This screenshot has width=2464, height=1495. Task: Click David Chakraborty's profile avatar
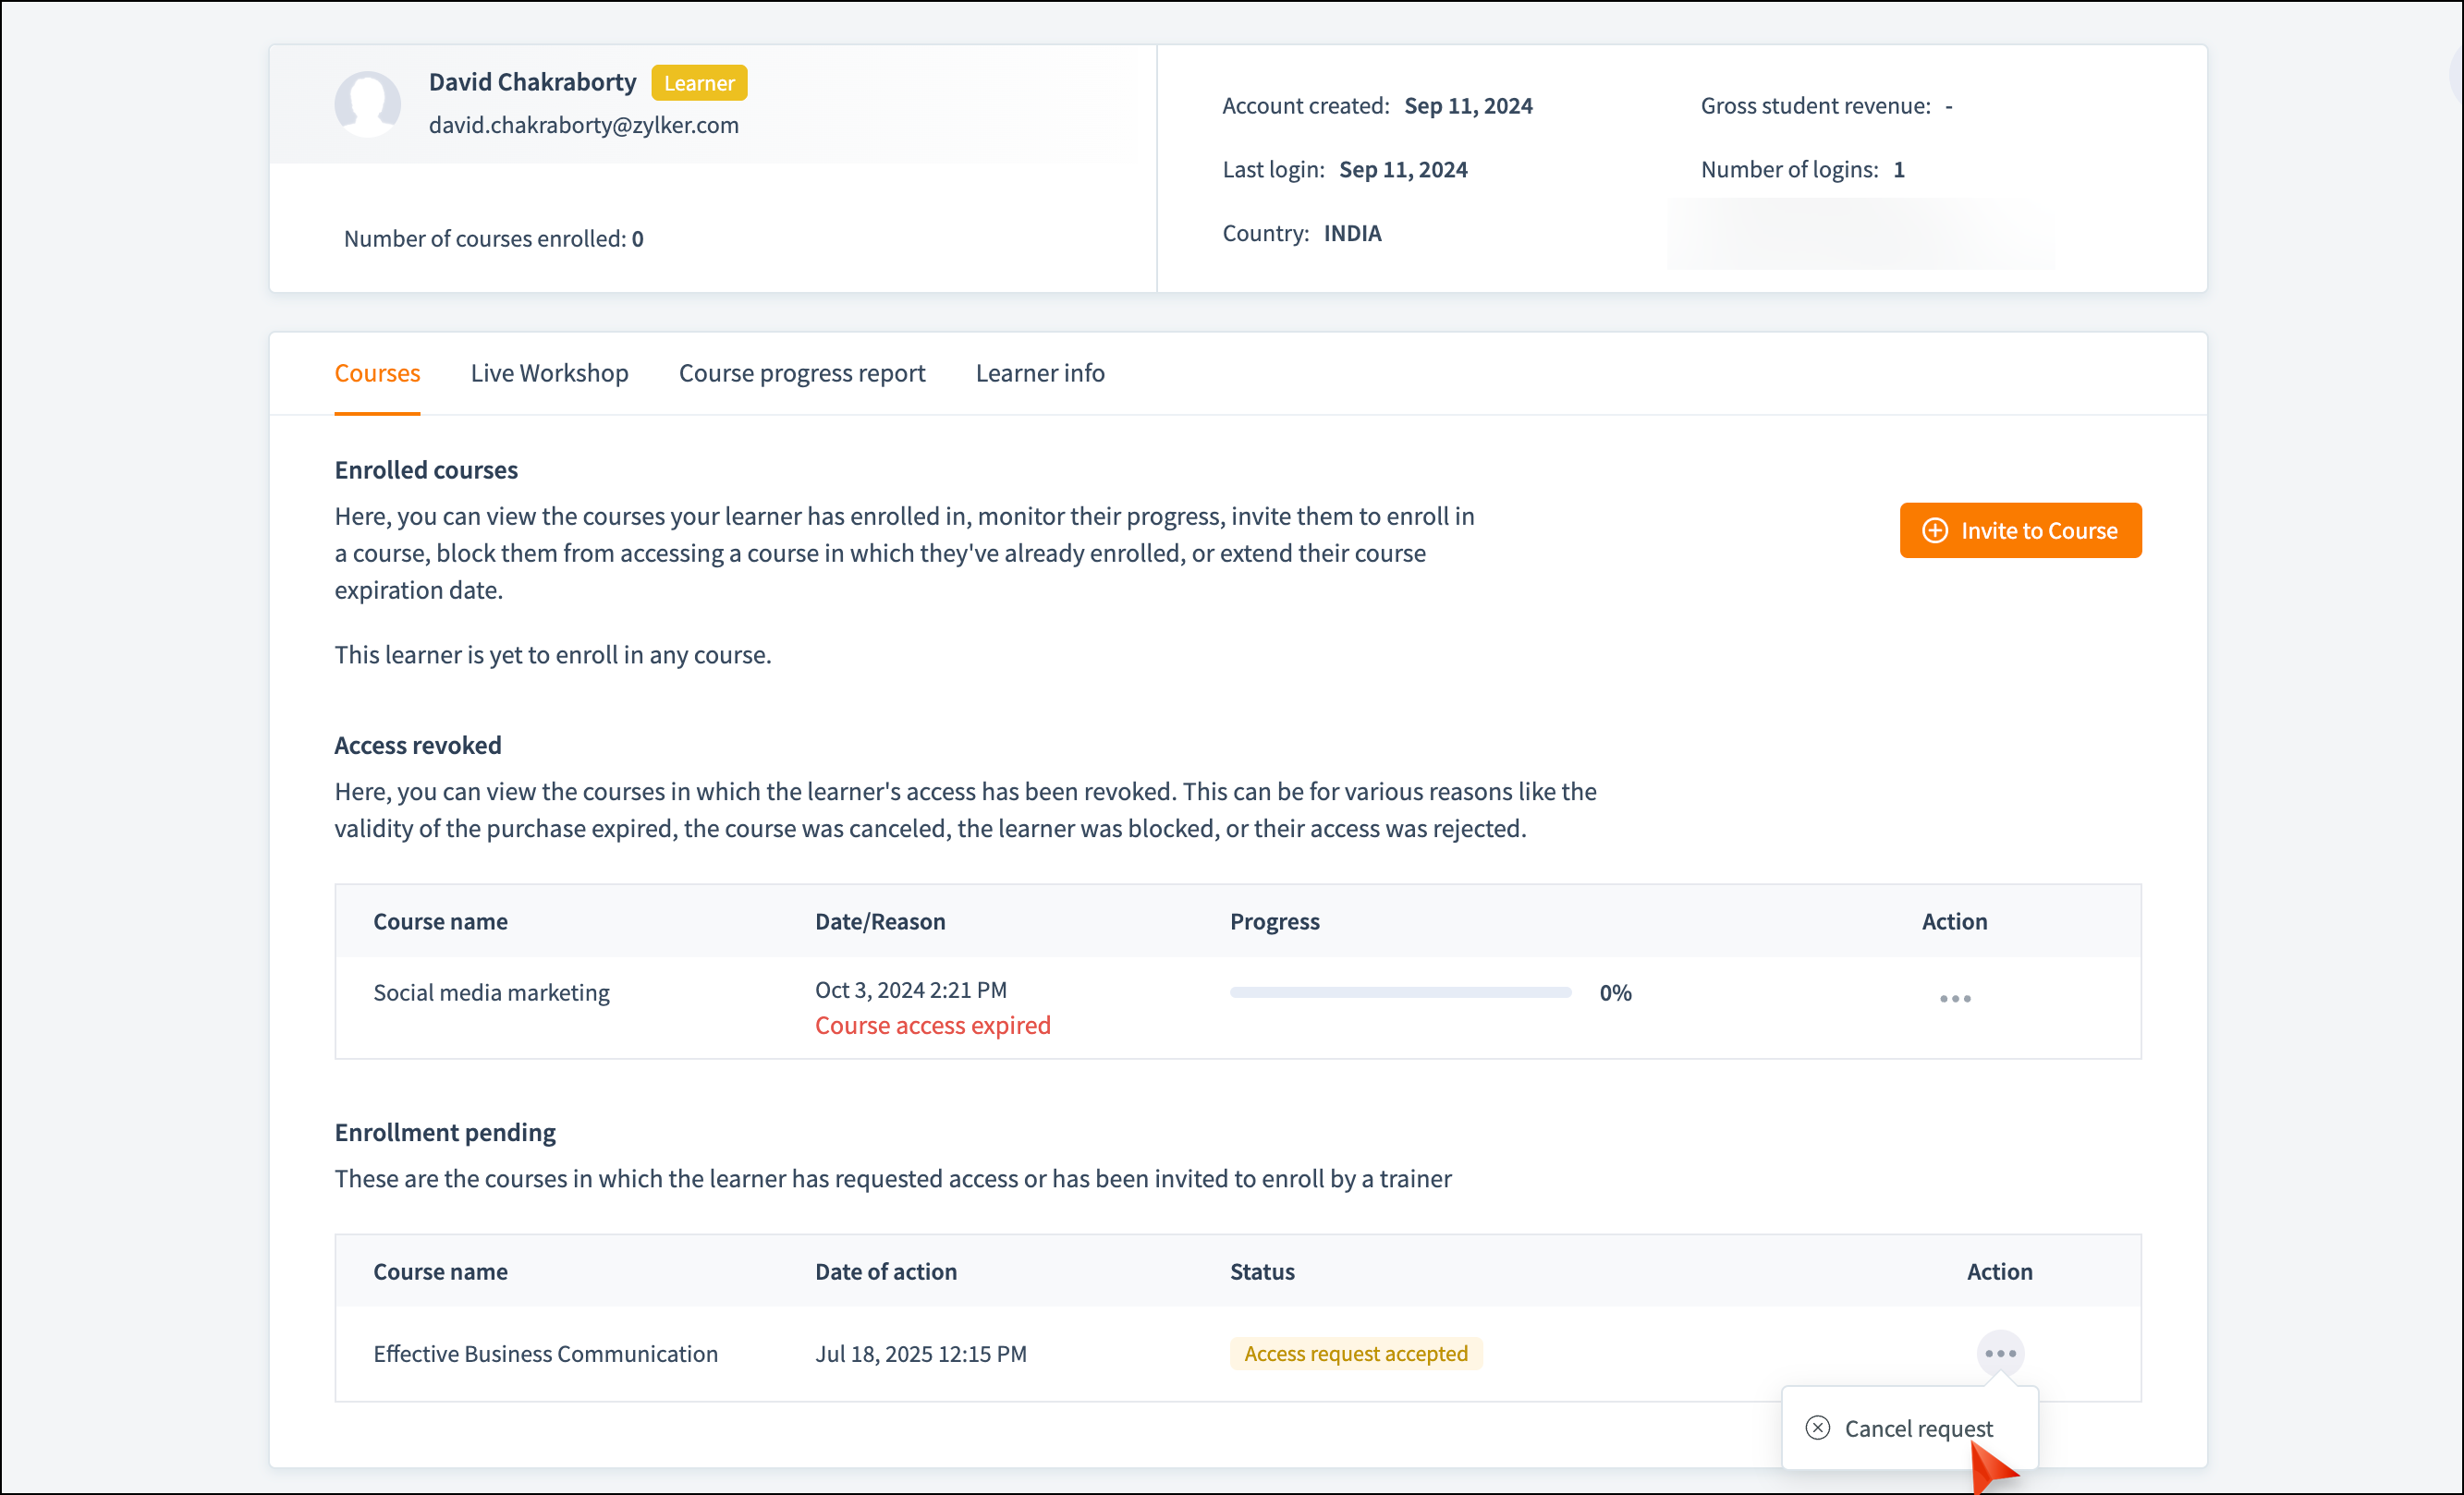[x=367, y=104]
